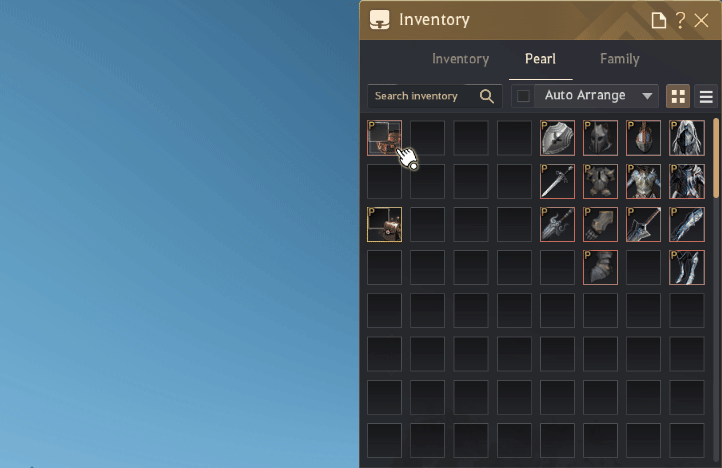
Task: Open the help question mark button
Action: click(x=680, y=20)
